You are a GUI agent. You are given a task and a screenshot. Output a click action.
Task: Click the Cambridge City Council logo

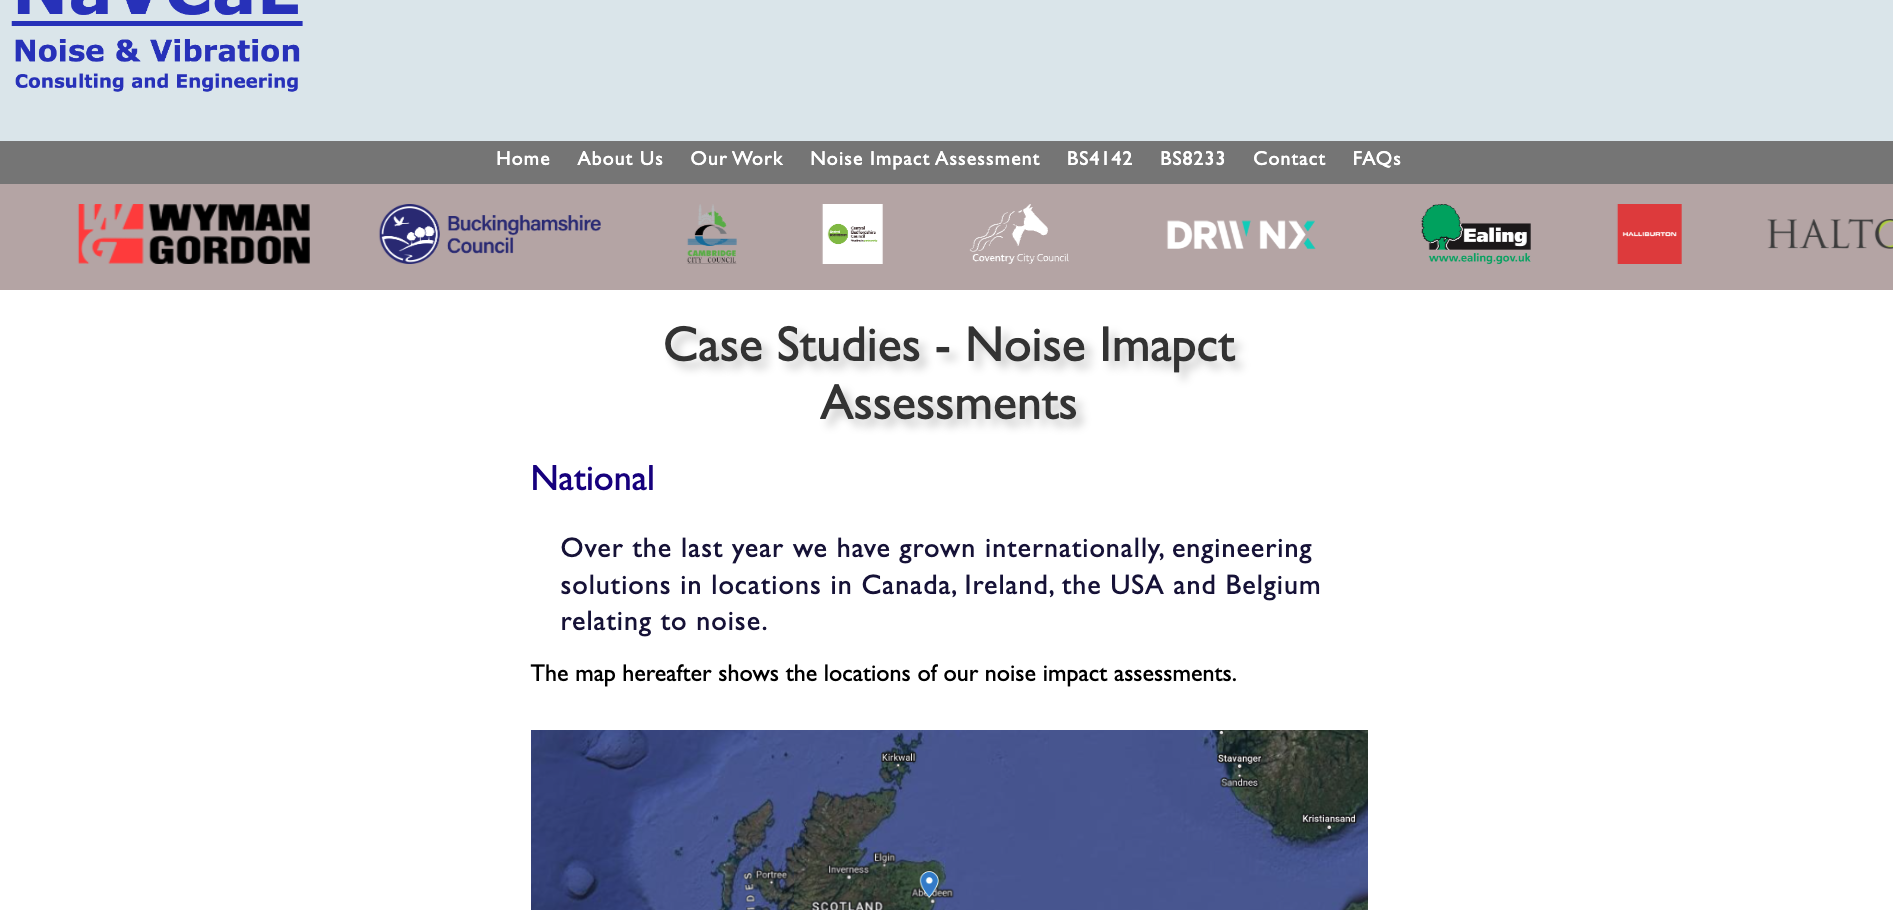tap(712, 235)
